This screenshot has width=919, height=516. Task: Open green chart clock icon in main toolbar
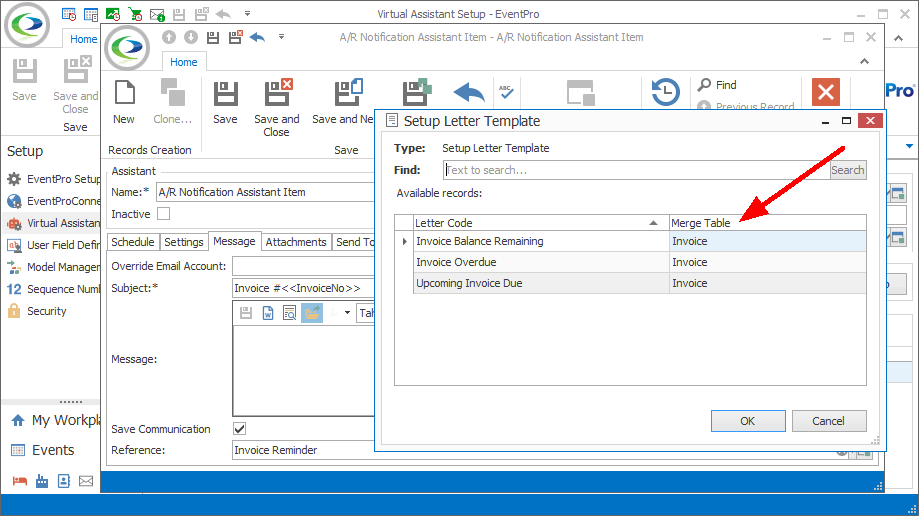click(x=113, y=14)
